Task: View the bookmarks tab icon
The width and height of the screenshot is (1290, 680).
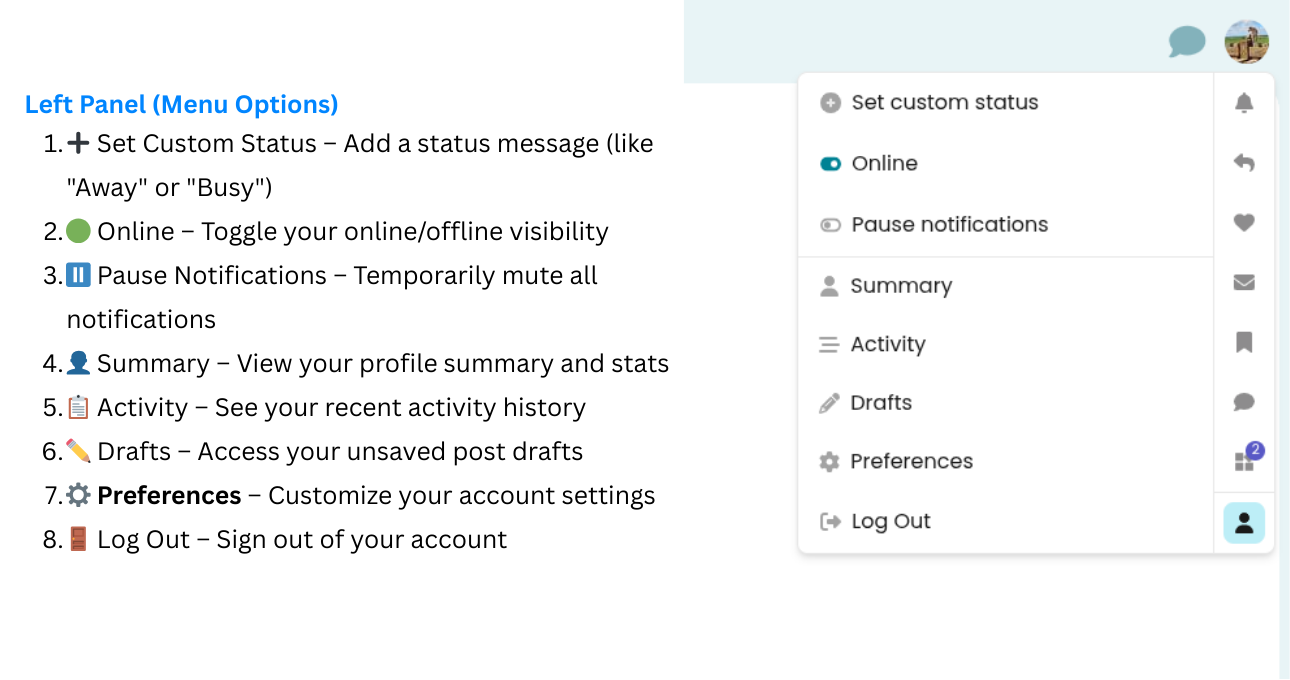Action: pyautogui.click(x=1244, y=343)
